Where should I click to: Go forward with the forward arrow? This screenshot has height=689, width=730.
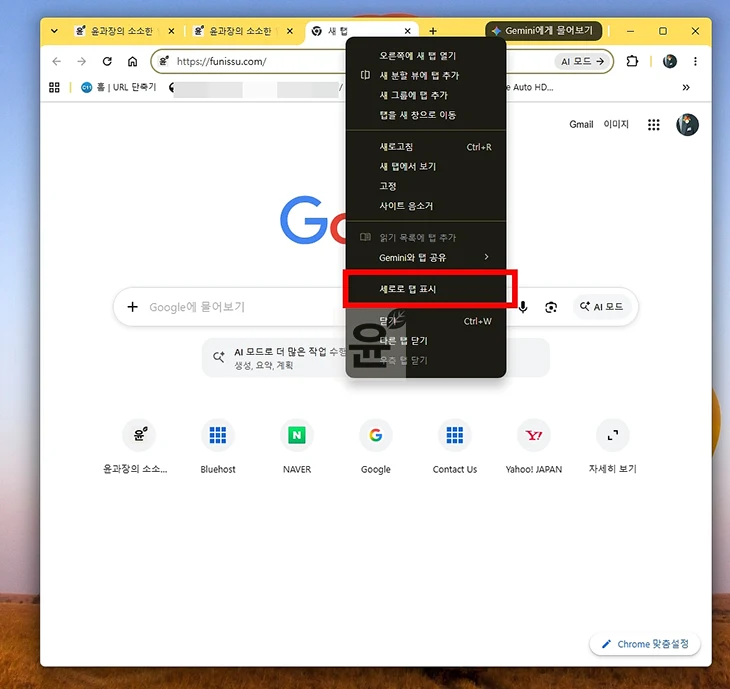[x=81, y=61]
